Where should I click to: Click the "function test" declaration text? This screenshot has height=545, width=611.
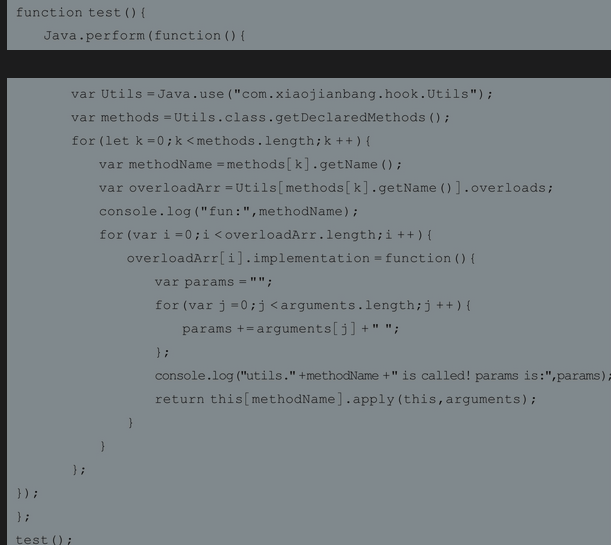64,12
